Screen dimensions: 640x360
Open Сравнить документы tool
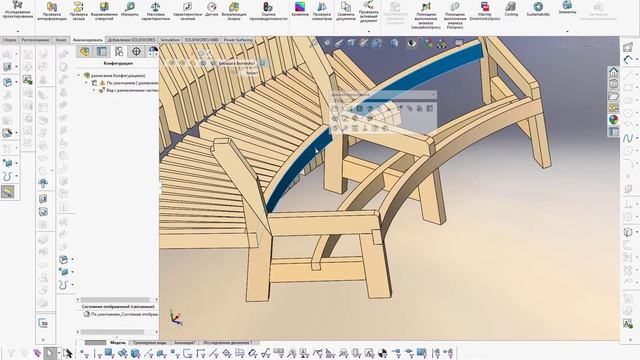tap(346, 11)
